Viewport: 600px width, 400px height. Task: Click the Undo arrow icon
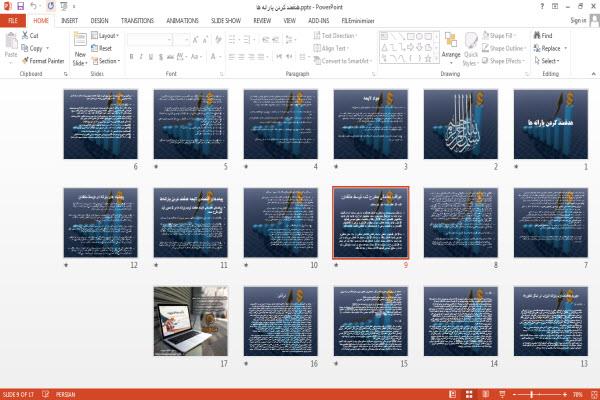tap(34, 6)
